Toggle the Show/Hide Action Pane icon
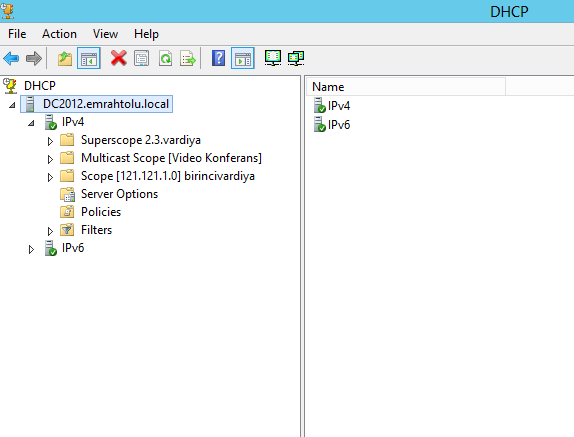This screenshot has width=574, height=437. point(243,58)
